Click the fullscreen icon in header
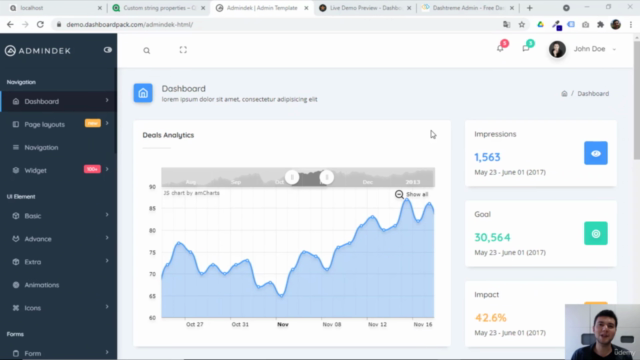640x360 pixels. (183, 50)
